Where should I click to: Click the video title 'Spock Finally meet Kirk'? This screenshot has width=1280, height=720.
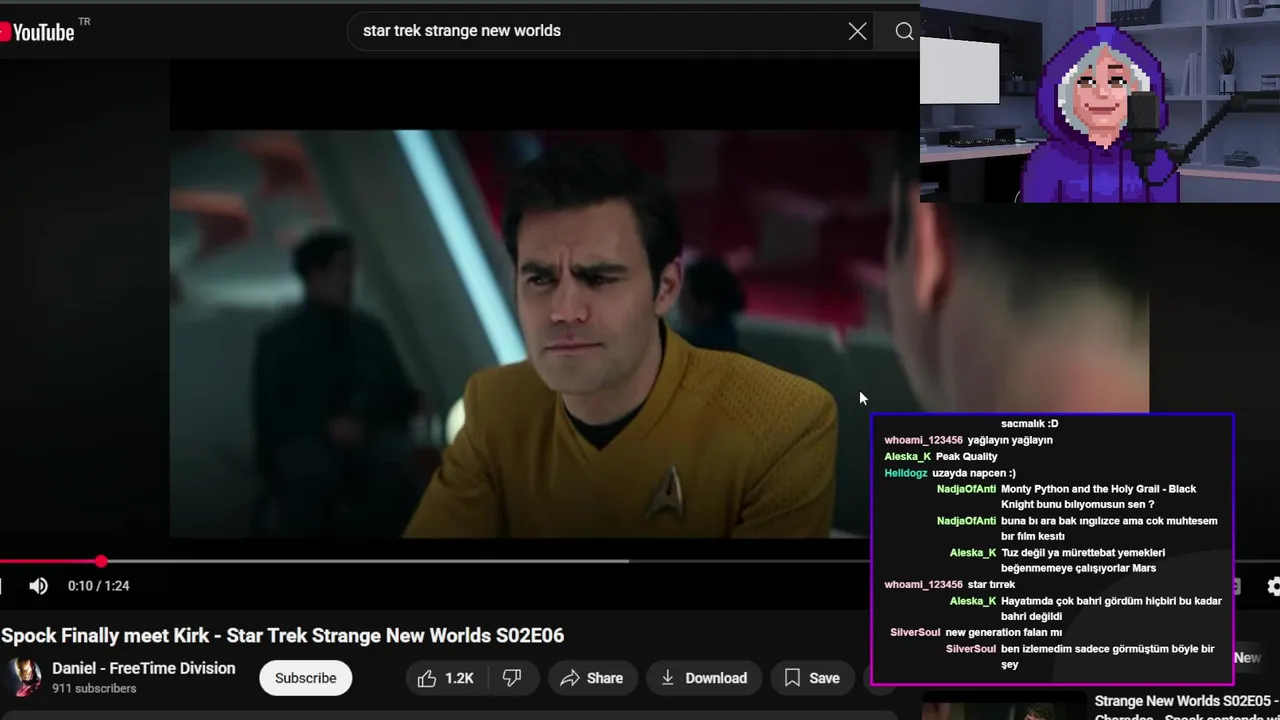(283, 635)
